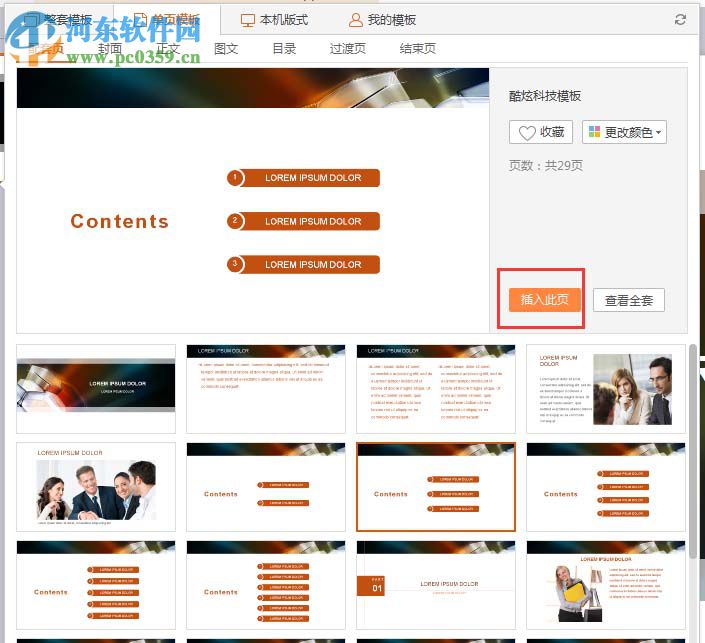Viewport: 705px width, 643px height.
Task: Open the 我的模板 tab
Action: click(383, 20)
